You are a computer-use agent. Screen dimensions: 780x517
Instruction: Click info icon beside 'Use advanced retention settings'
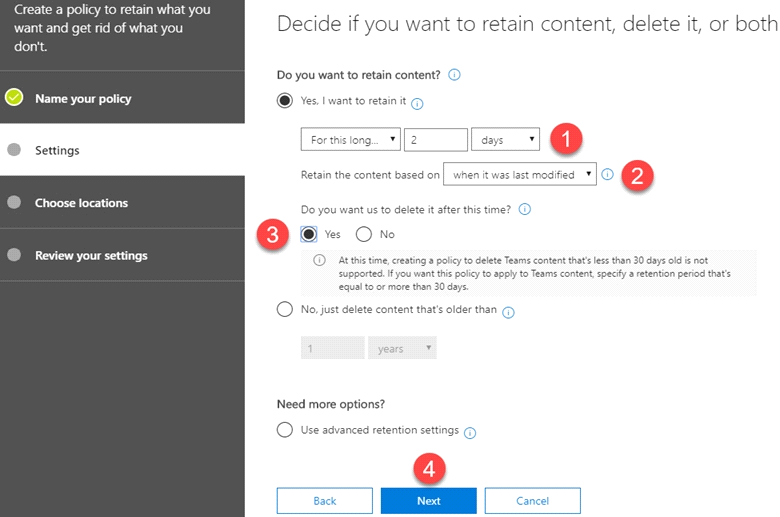pyautogui.click(x=470, y=433)
